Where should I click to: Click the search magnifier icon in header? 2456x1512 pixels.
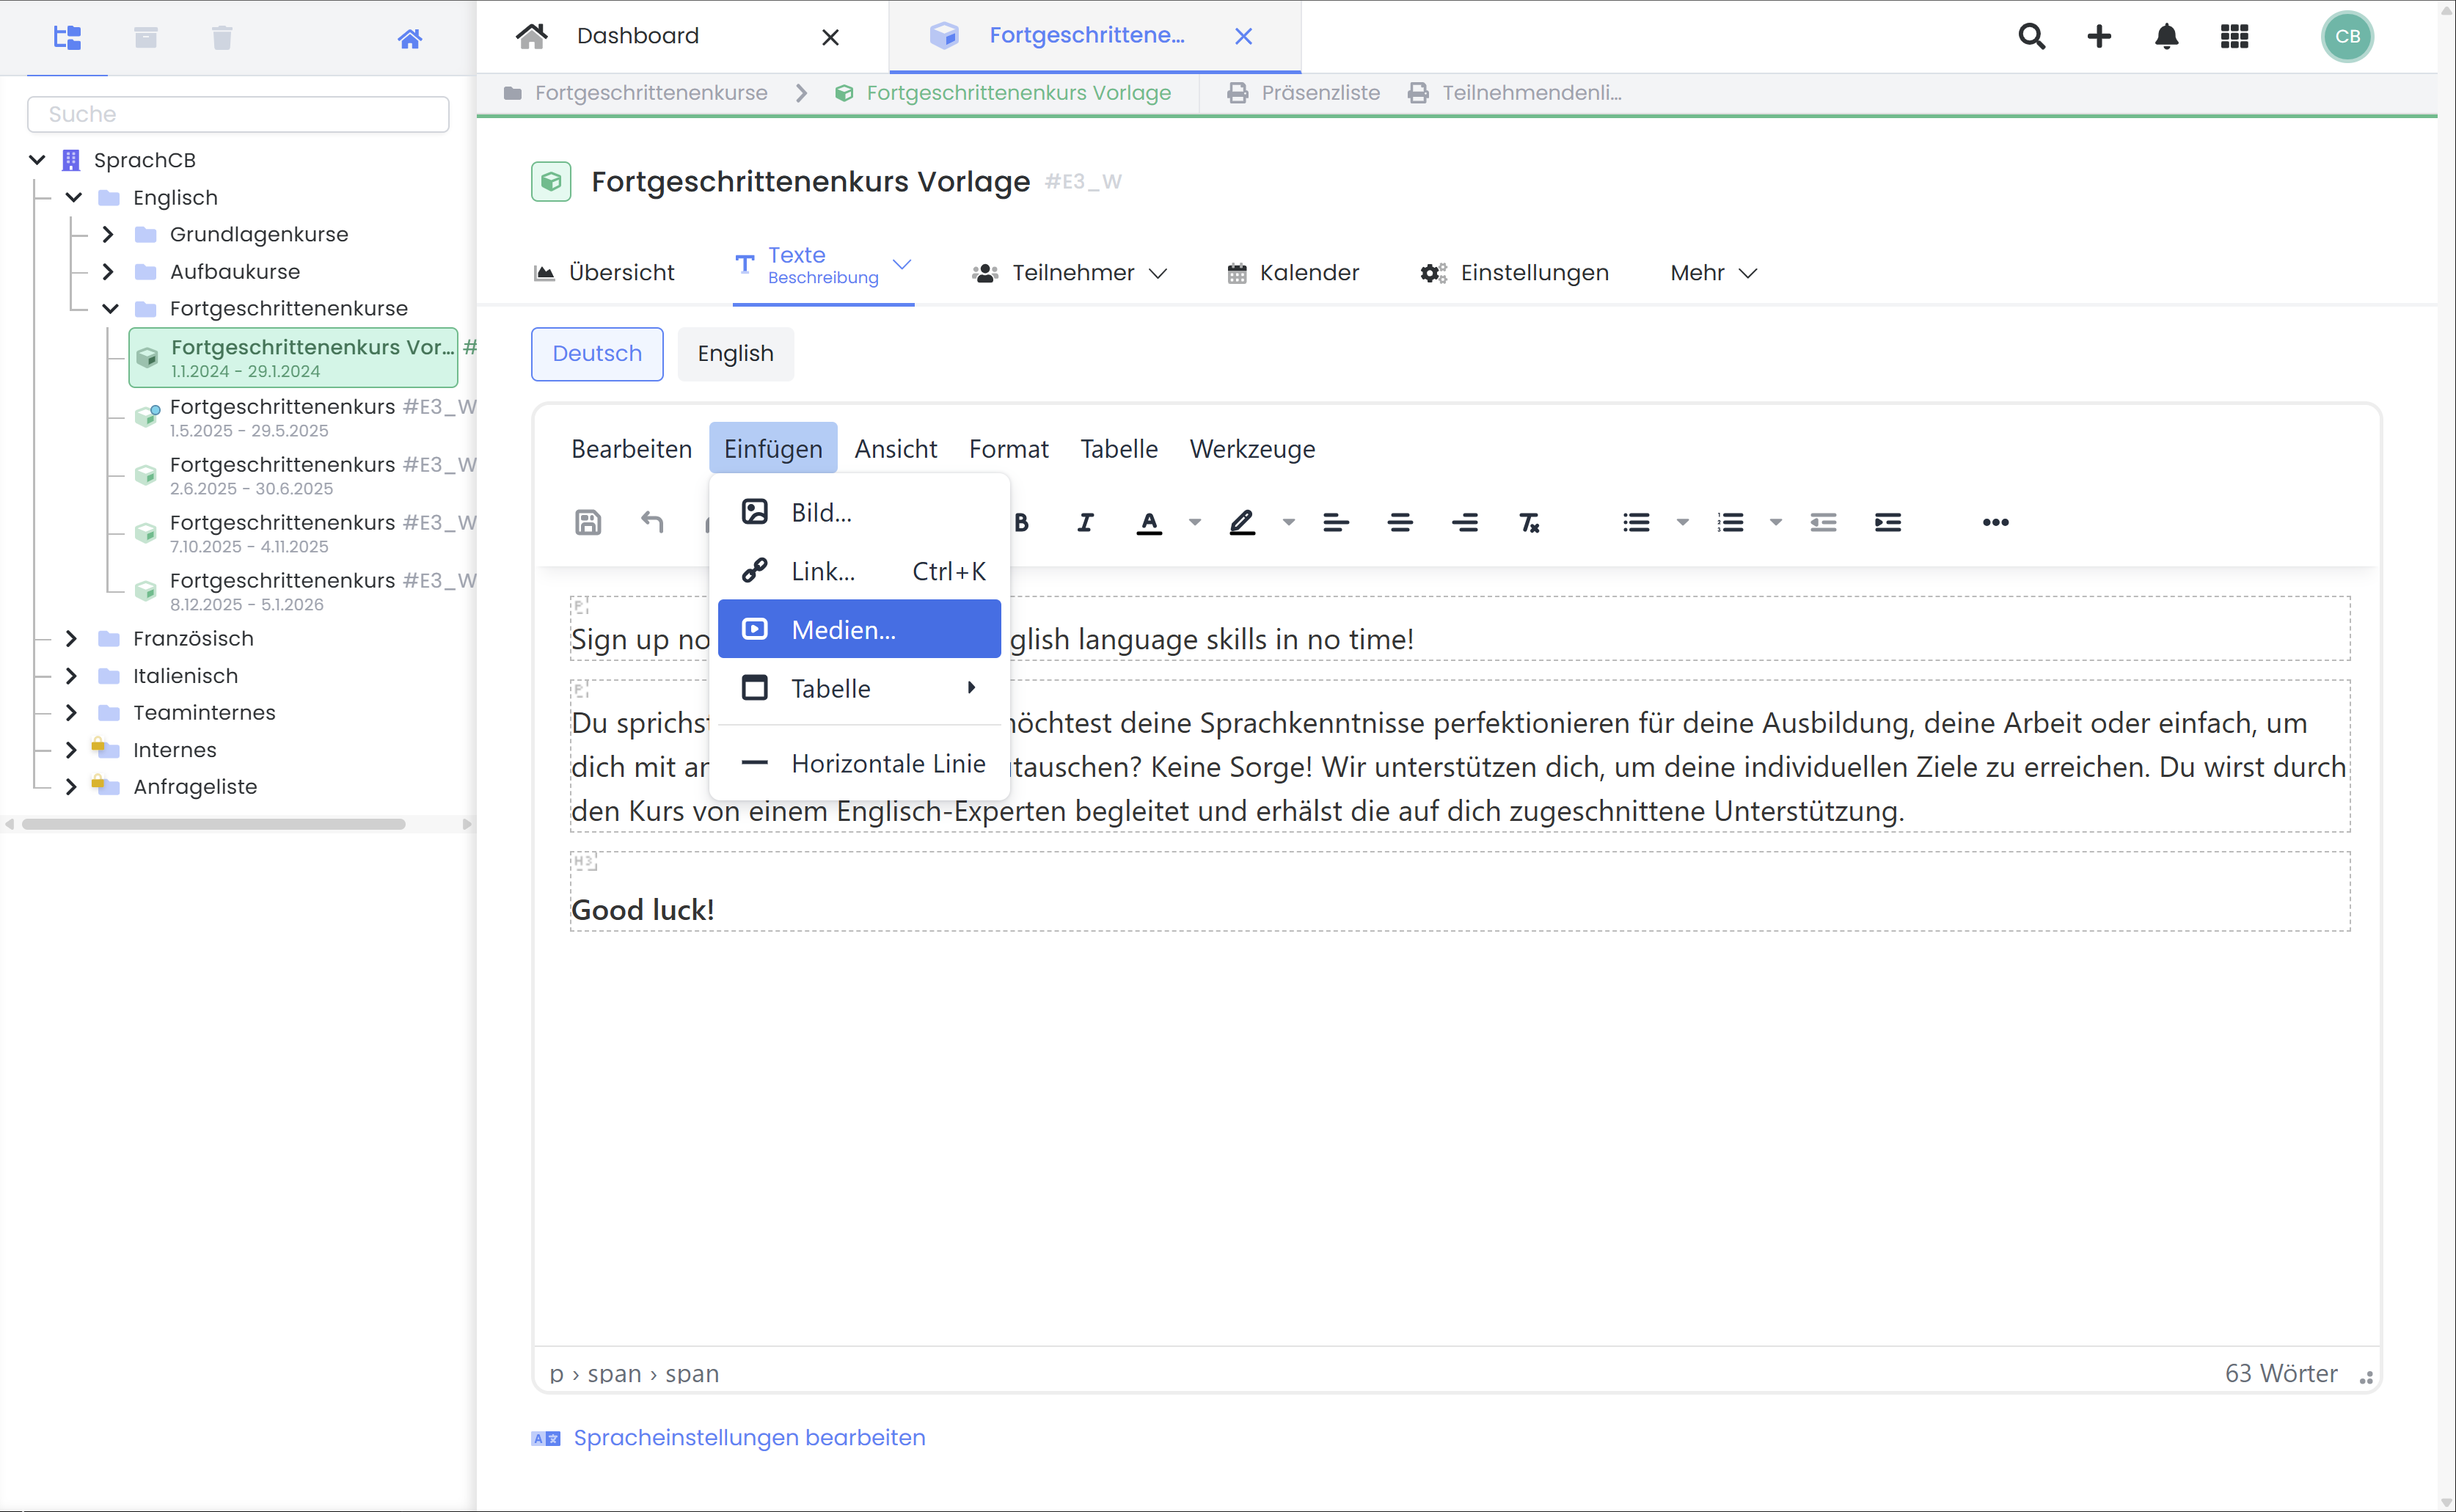tap(2031, 37)
